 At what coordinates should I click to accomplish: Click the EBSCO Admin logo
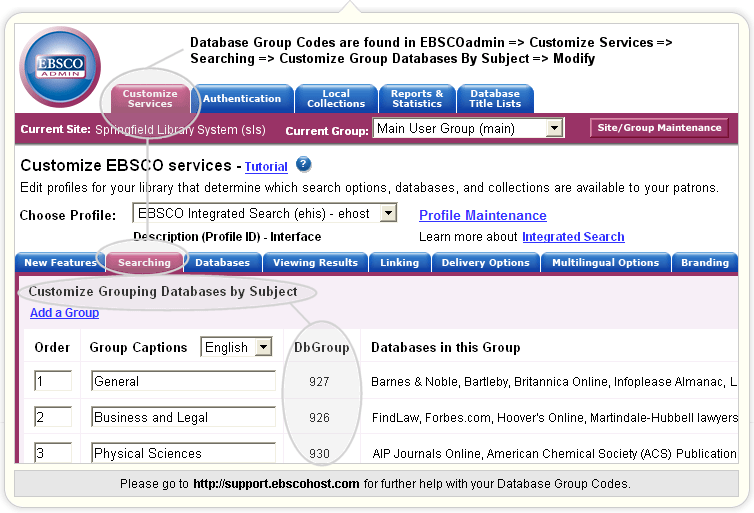click(60, 67)
